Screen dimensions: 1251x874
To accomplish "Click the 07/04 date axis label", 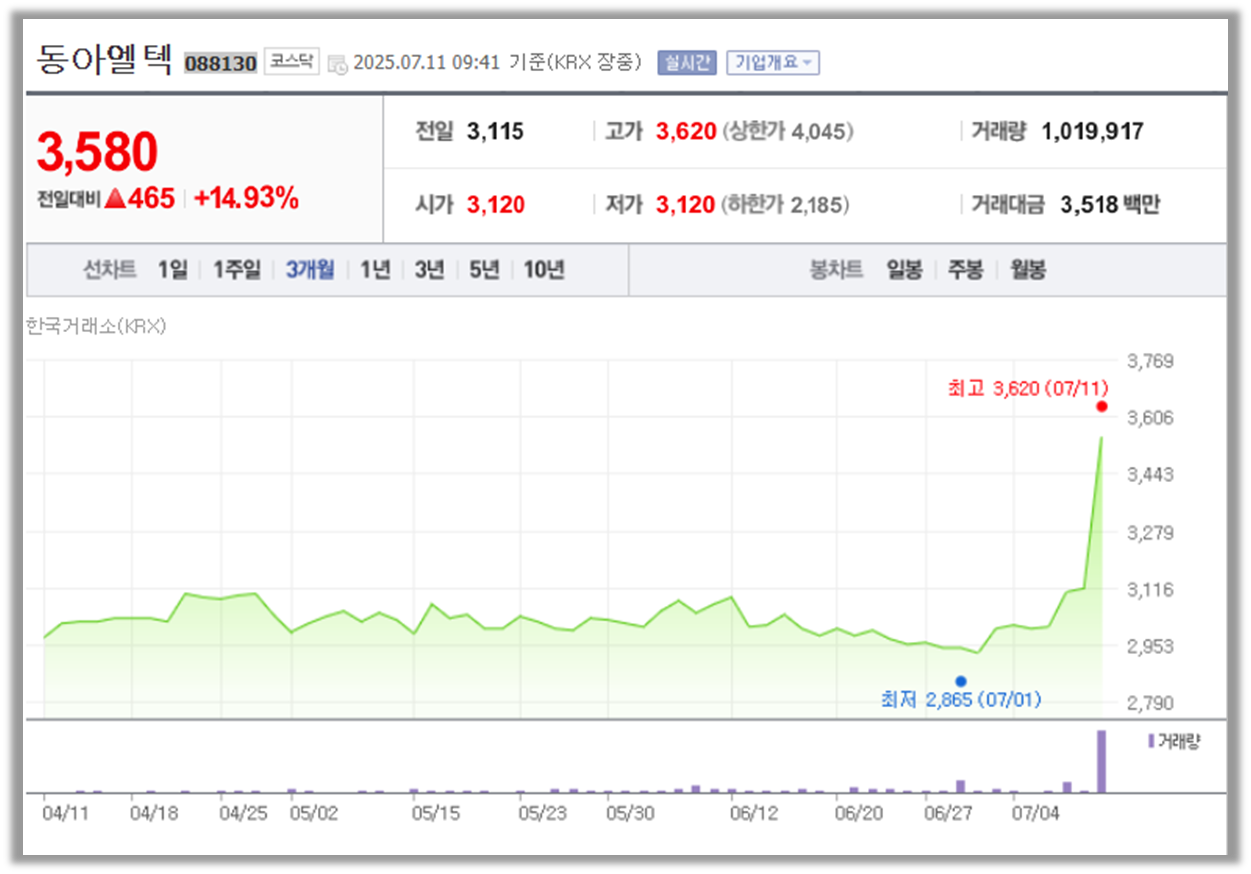I will tap(1036, 813).
